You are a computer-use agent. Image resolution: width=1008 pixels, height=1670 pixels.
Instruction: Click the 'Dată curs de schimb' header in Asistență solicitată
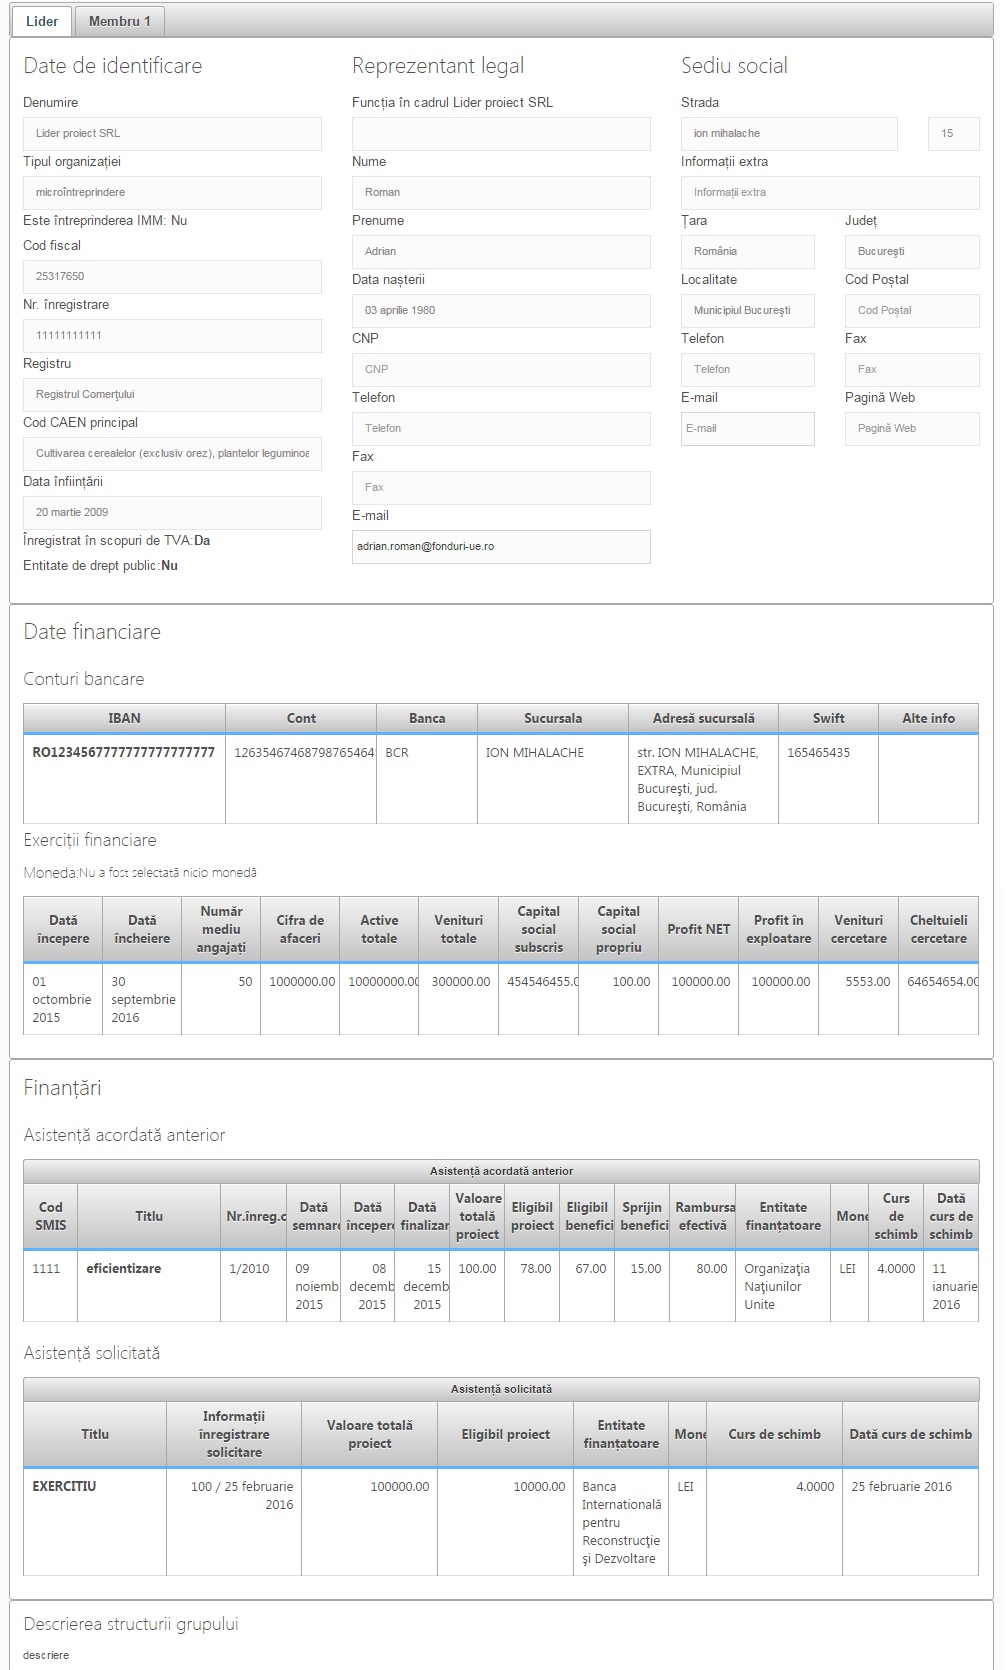pyautogui.click(x=911, y=1434)
